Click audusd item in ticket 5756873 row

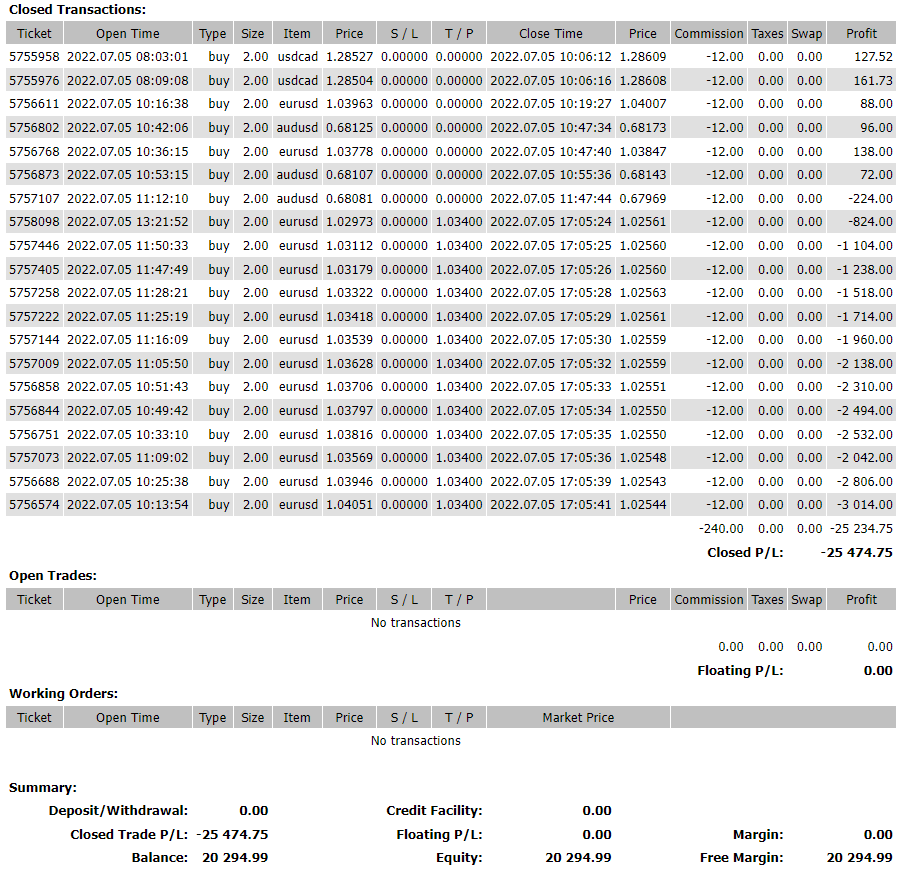(x=297, y=175)
